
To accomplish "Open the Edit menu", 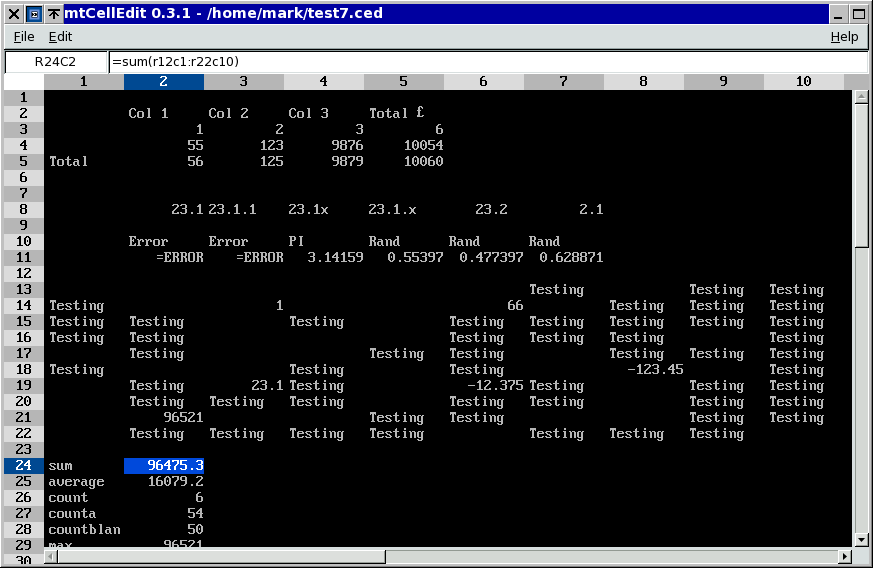I will [61, 37].
